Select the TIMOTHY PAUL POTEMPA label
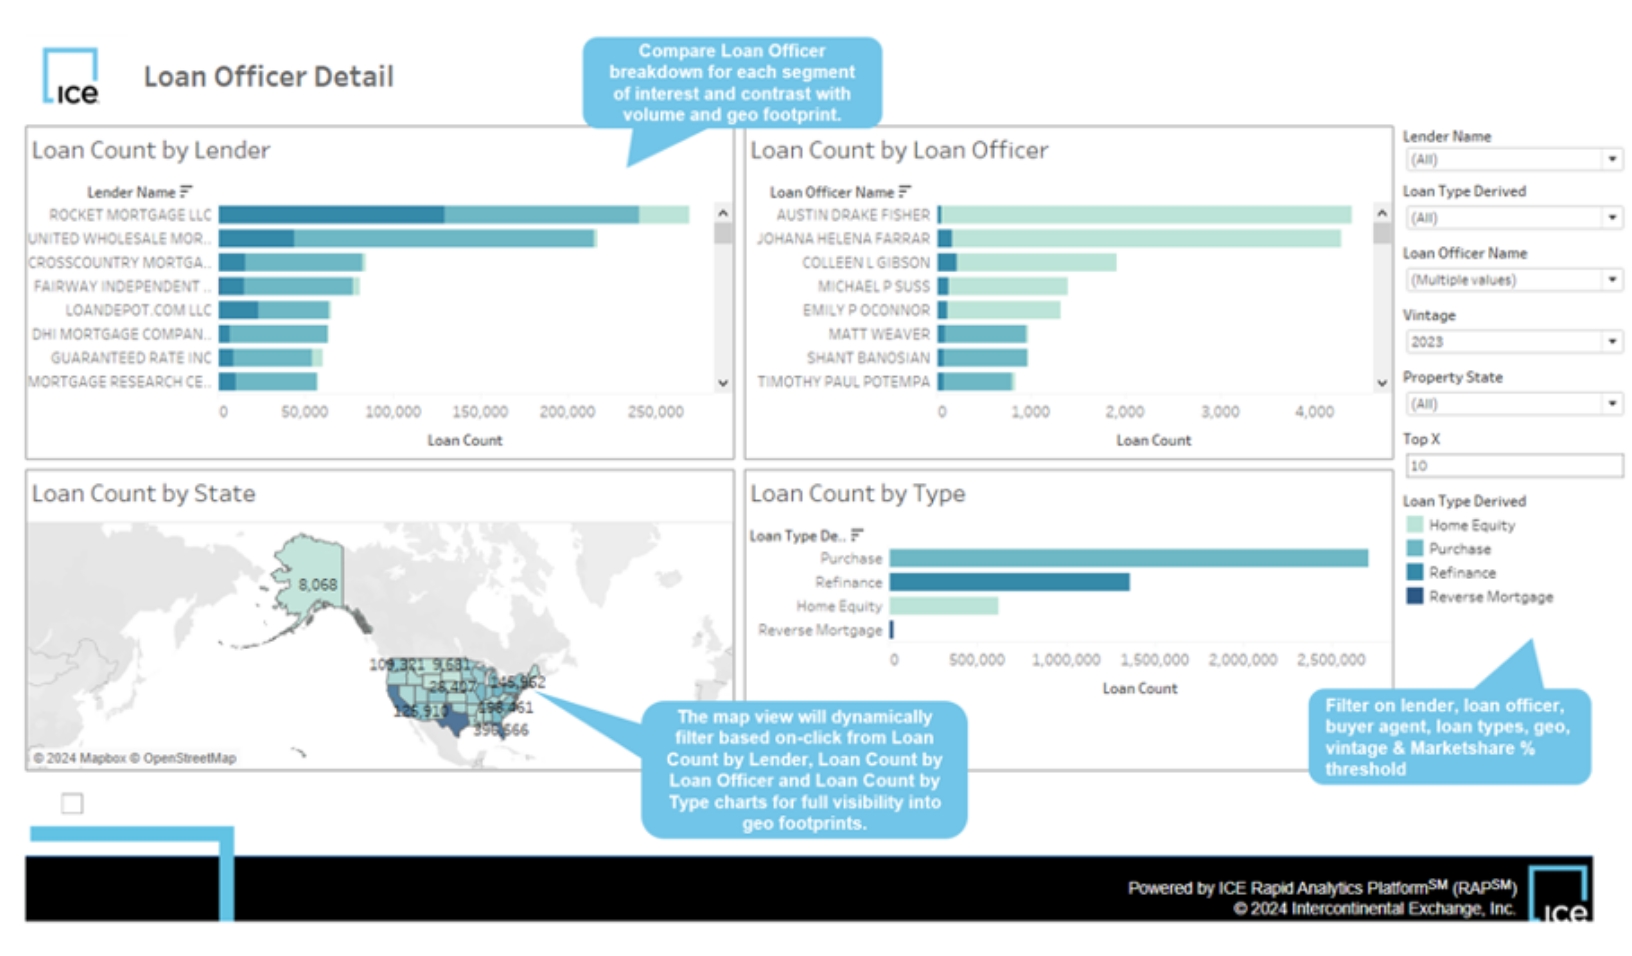 coord(843,382)
